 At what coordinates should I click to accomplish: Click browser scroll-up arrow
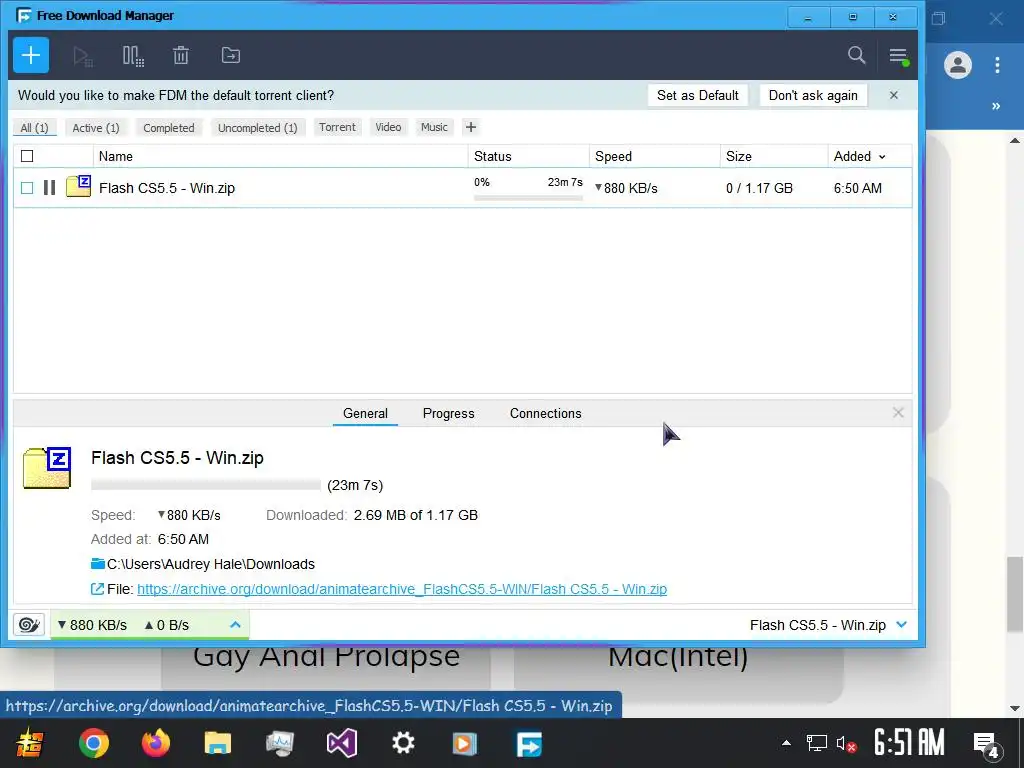click(x=1015, y=140)
